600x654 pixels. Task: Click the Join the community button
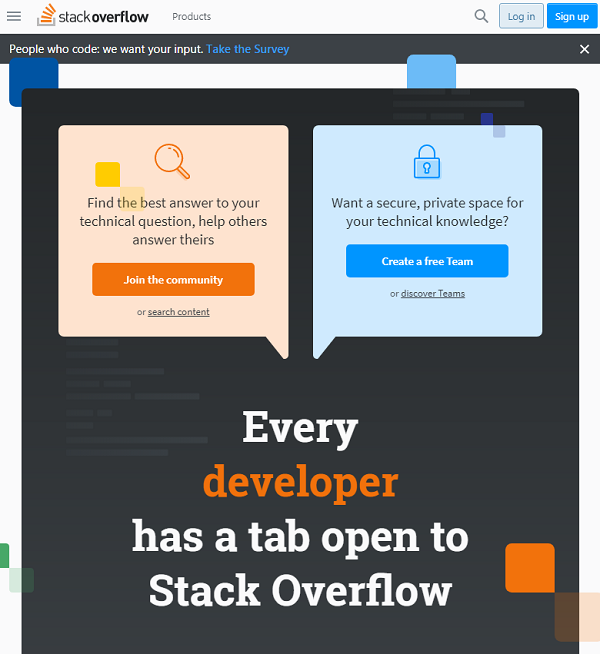tap(173, 280)
